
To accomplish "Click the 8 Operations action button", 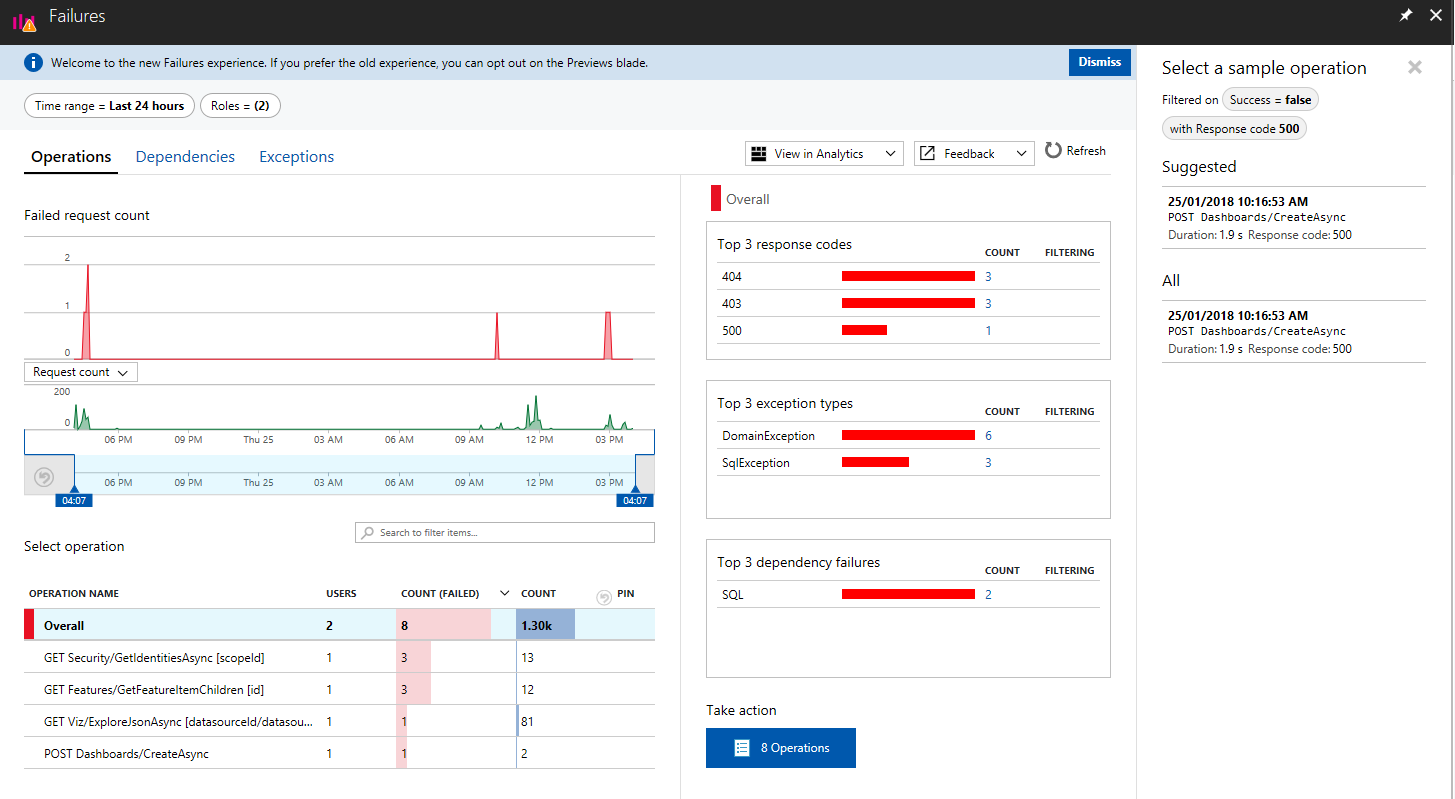I will [x=780, y=748].
